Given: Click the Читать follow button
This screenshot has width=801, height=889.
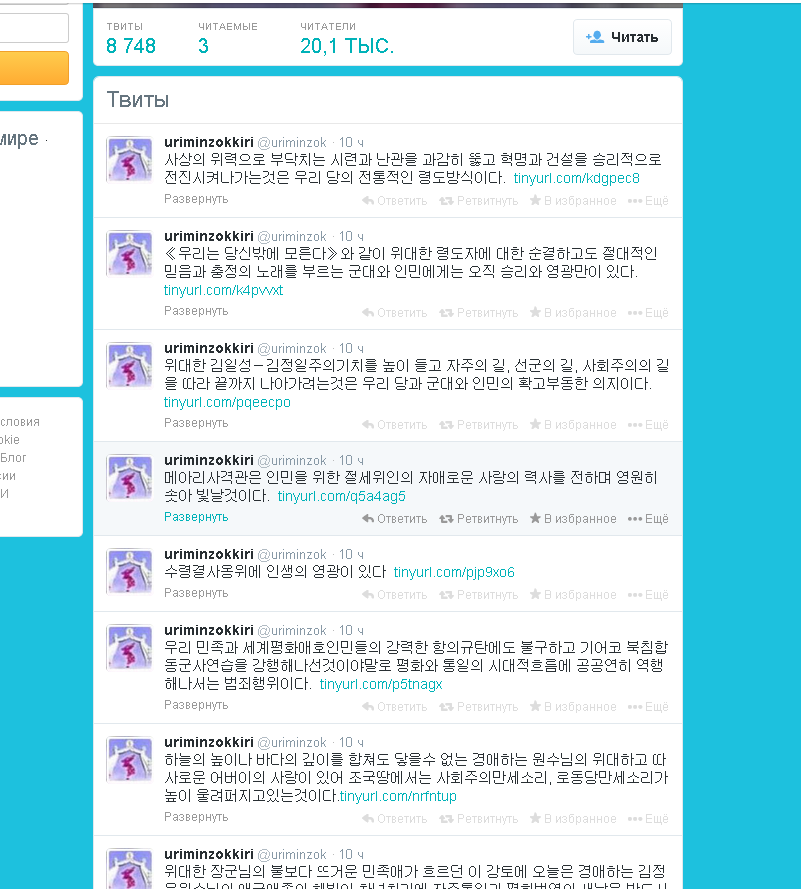Looking at the screenshot, I should tap(622, 37).
